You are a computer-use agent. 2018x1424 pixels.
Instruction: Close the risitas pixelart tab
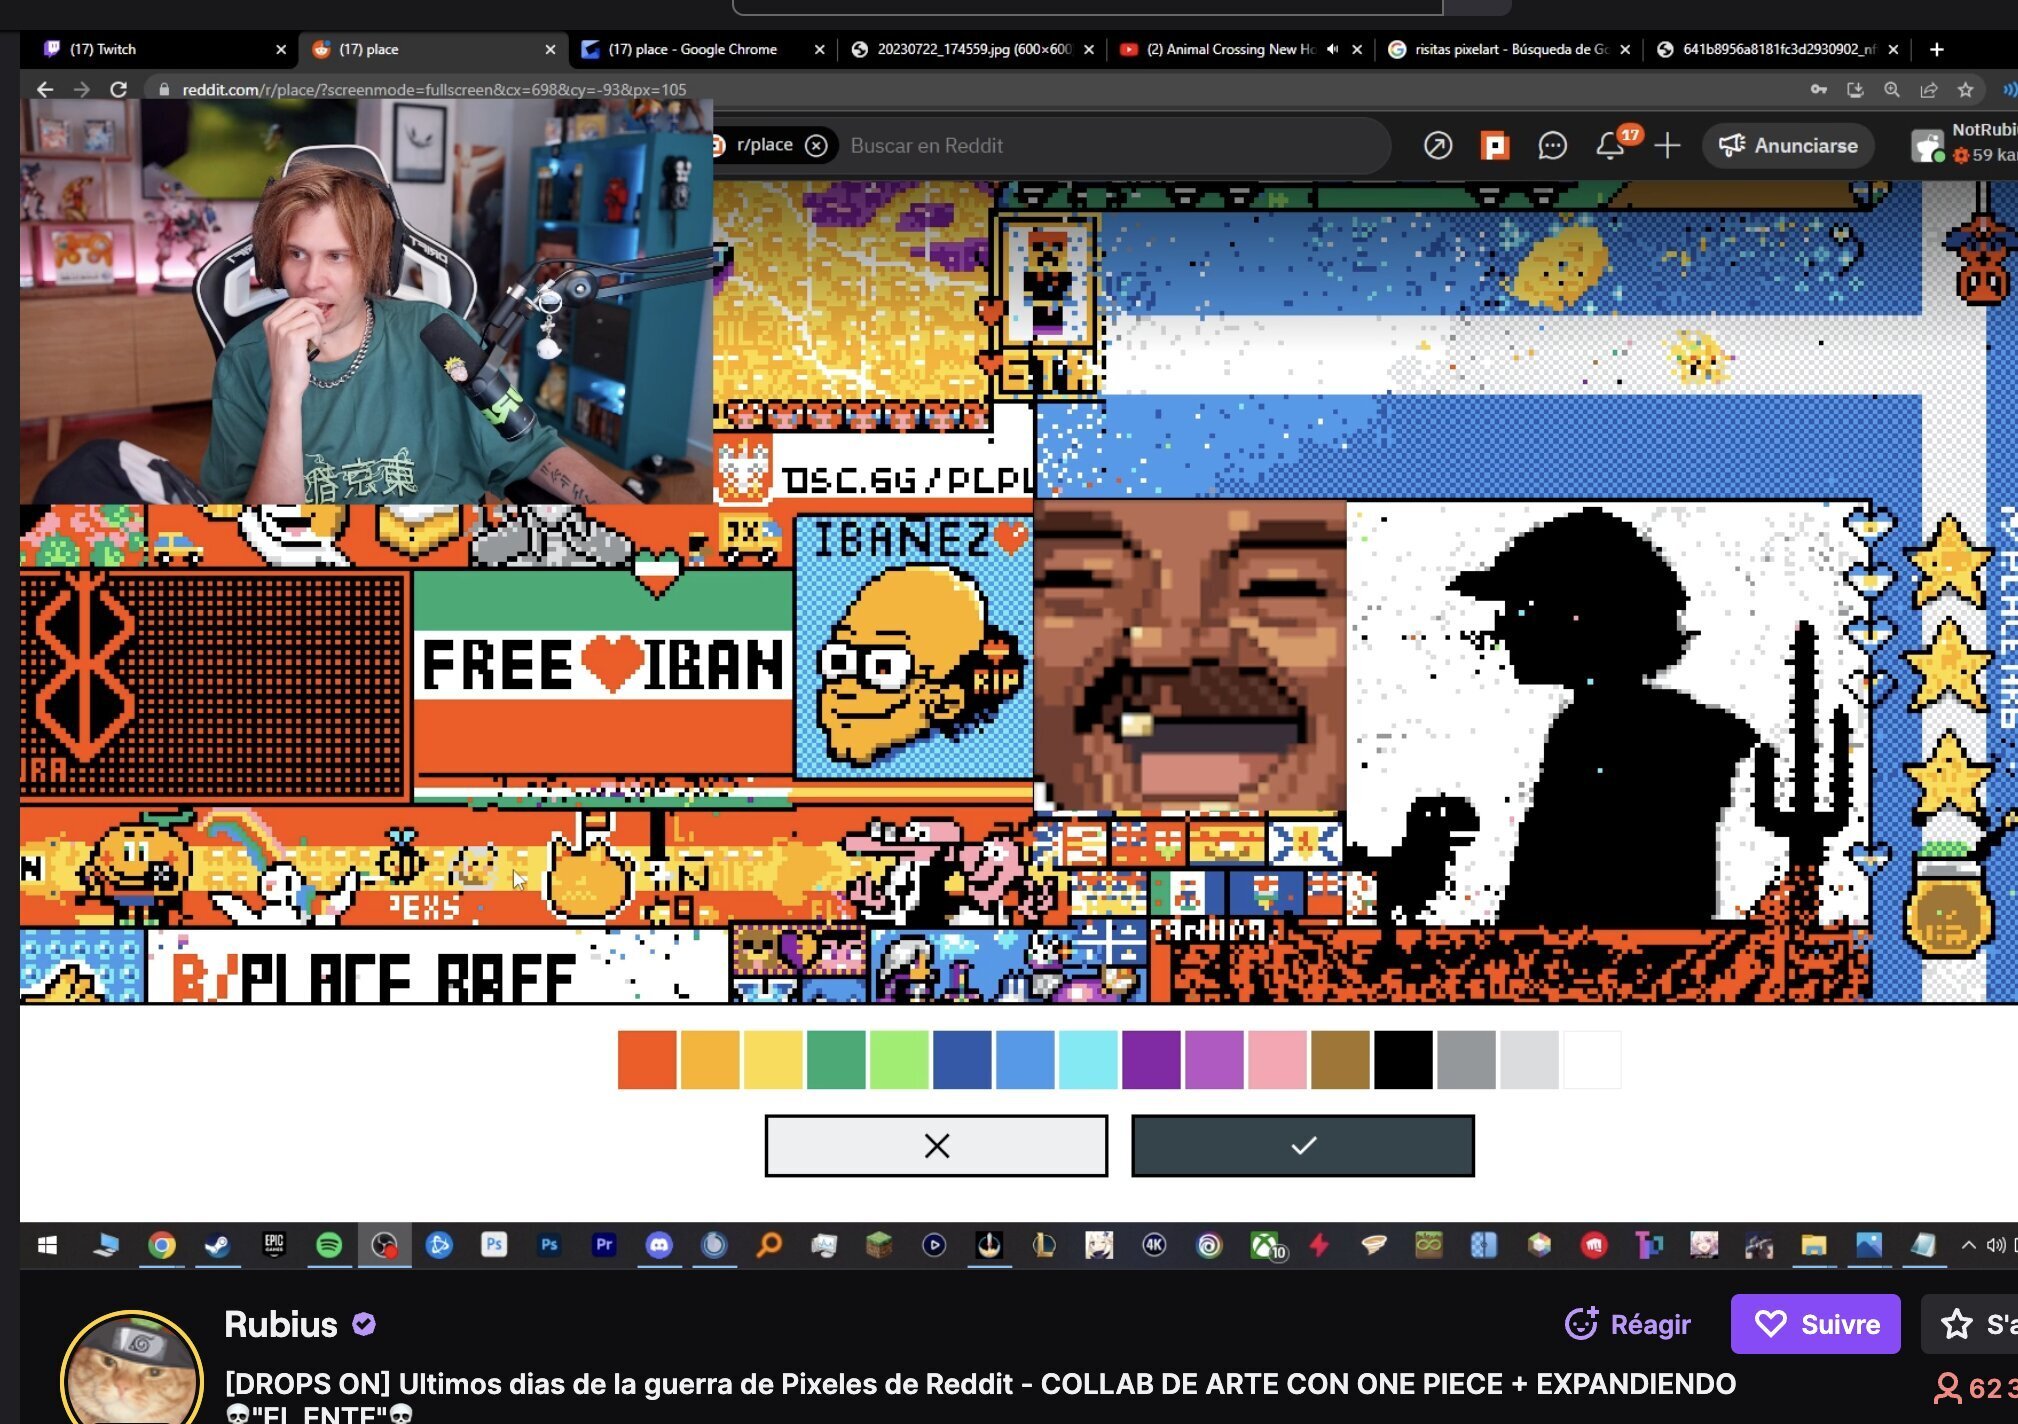(1625, 49)
